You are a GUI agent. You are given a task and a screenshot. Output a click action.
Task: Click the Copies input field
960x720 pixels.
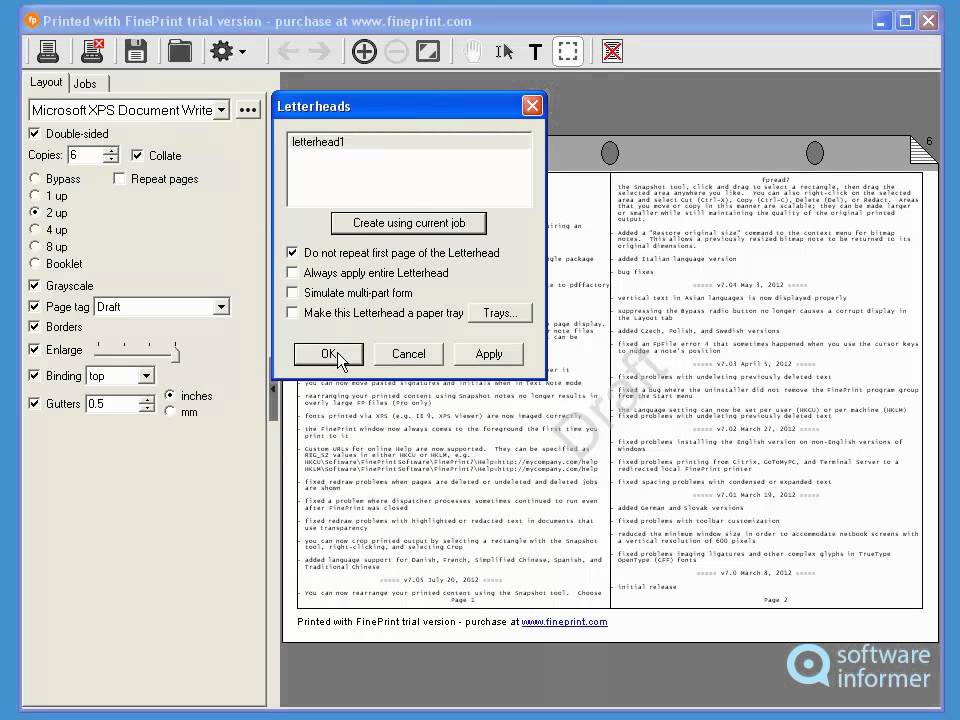(85, 155)
